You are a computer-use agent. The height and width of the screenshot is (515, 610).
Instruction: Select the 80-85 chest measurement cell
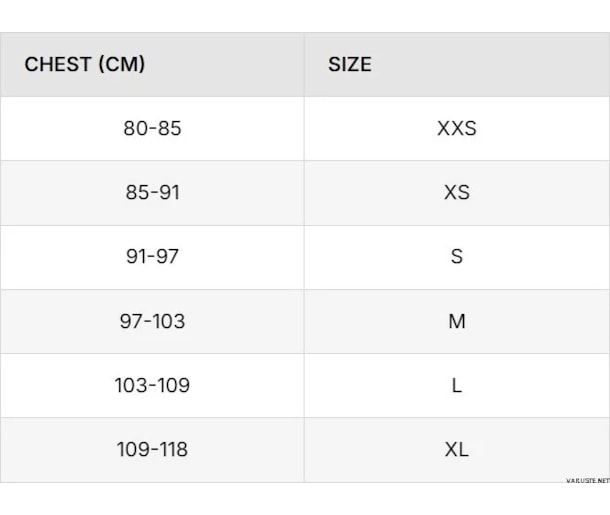coord(152,129)
